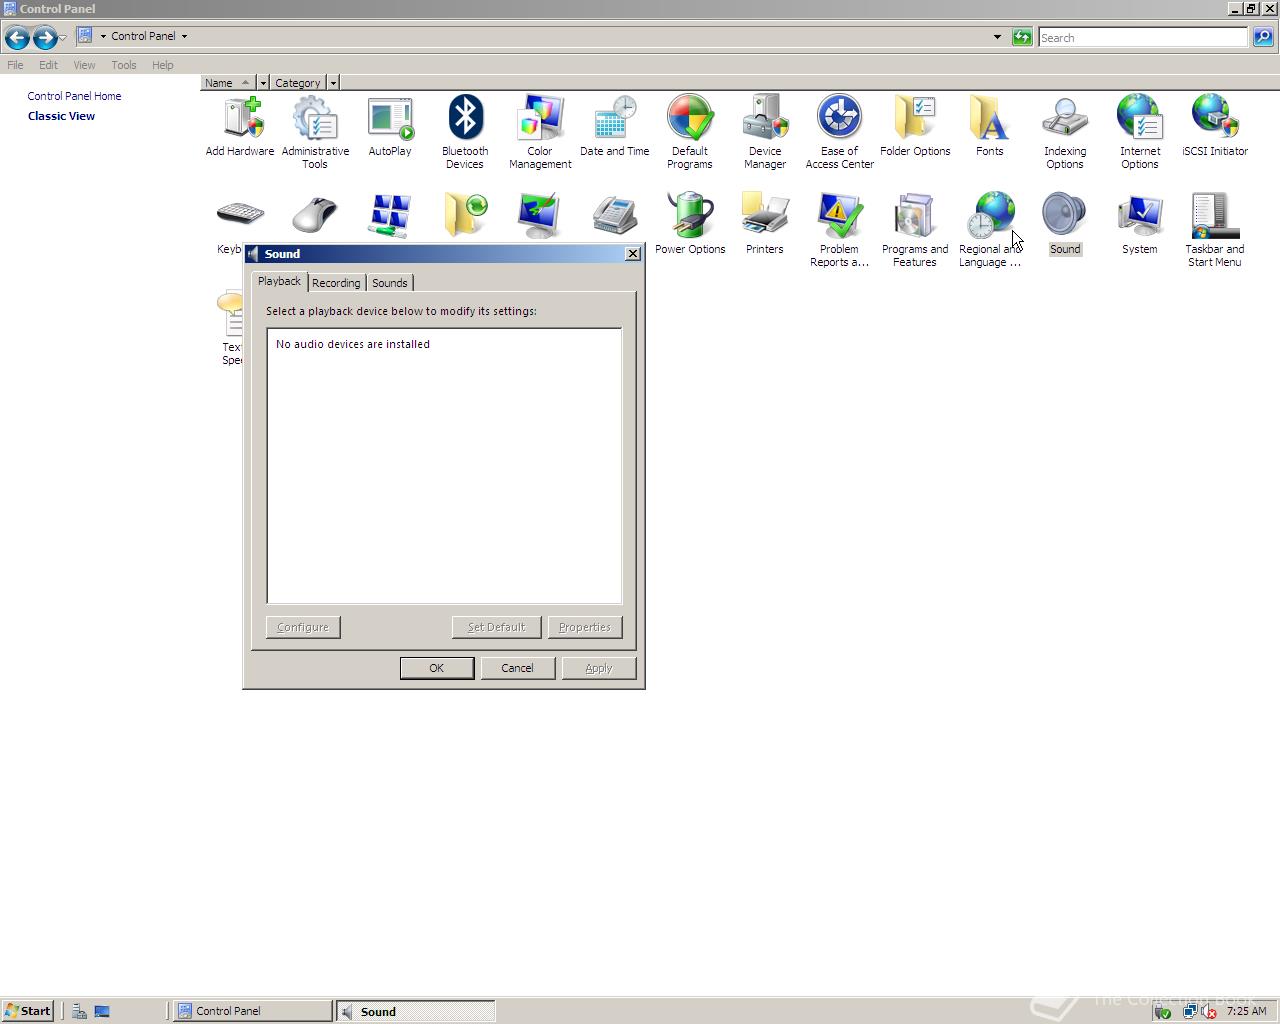
Task: Open Color Management
Action: (x=540, y=132)
